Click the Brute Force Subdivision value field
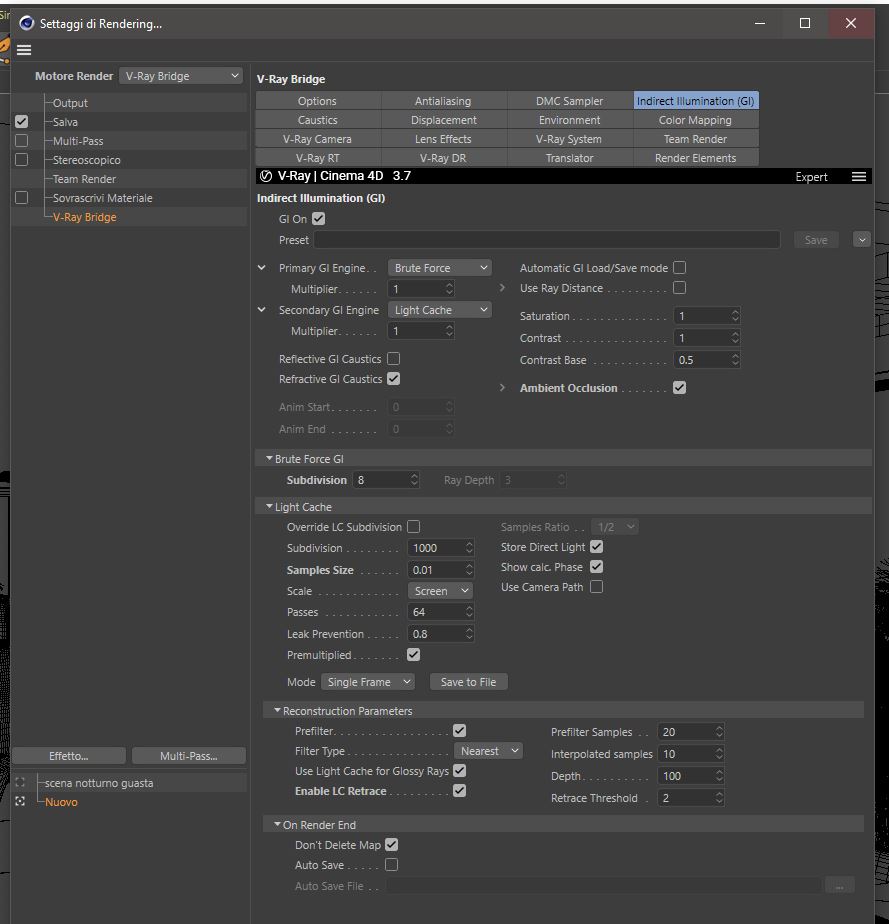This screenshot has height=924, width=889. [x=381, y=480]
